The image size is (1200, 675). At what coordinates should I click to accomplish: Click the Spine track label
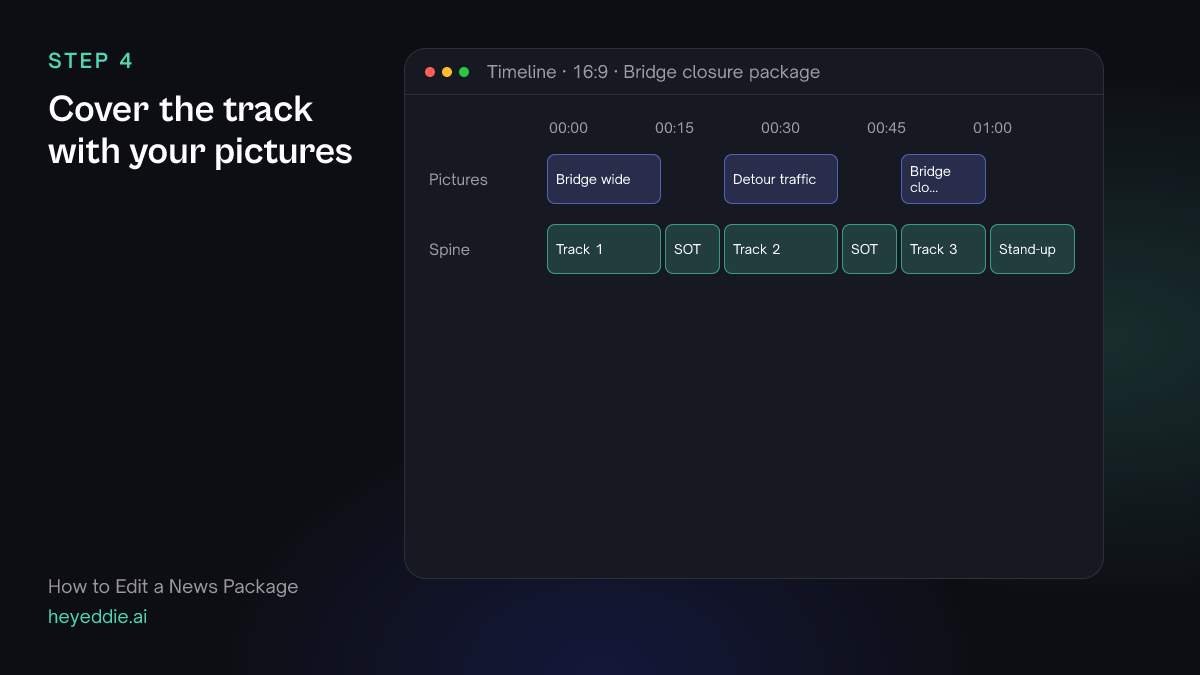449,250
